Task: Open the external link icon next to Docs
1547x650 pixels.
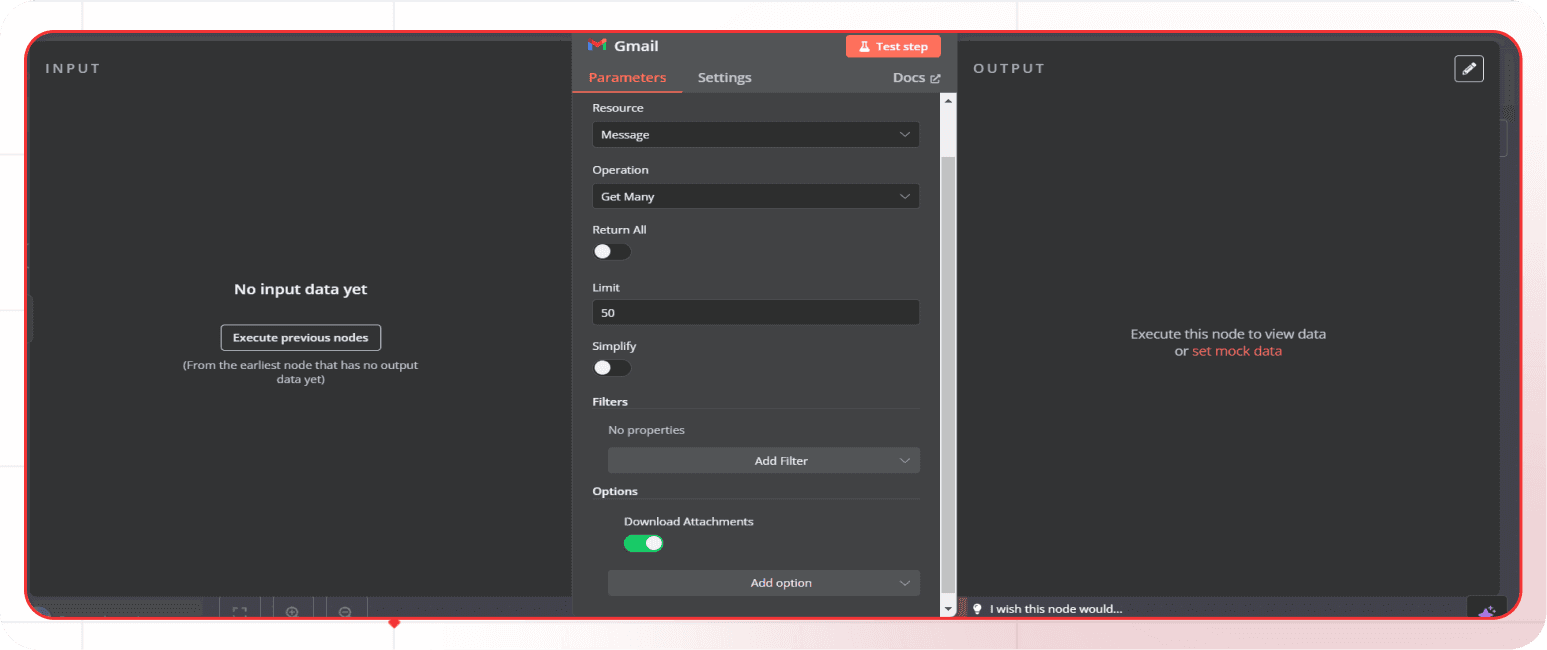Action: pos(936,77)
